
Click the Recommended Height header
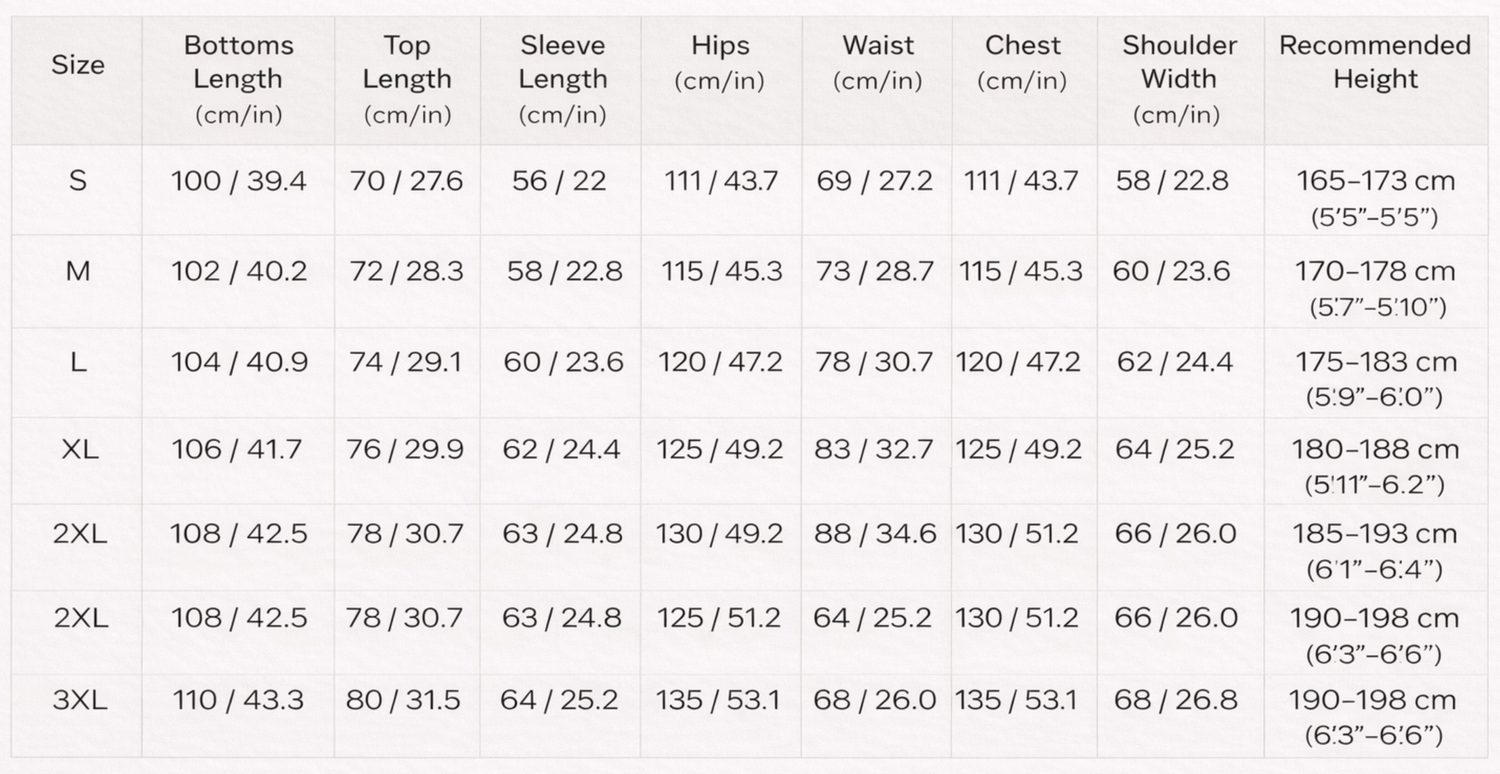tap(1375, 62)
